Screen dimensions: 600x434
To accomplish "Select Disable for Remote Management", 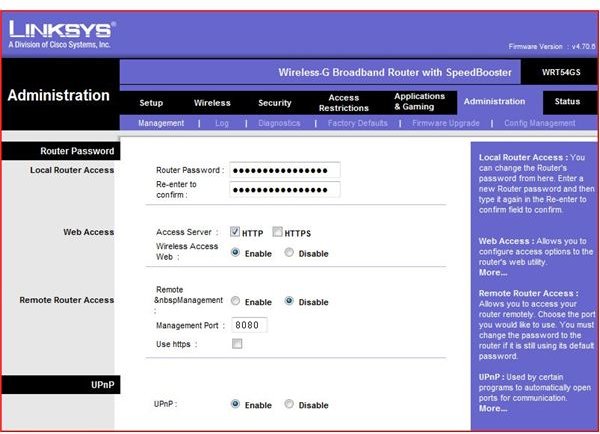I will tap(289, 301).
